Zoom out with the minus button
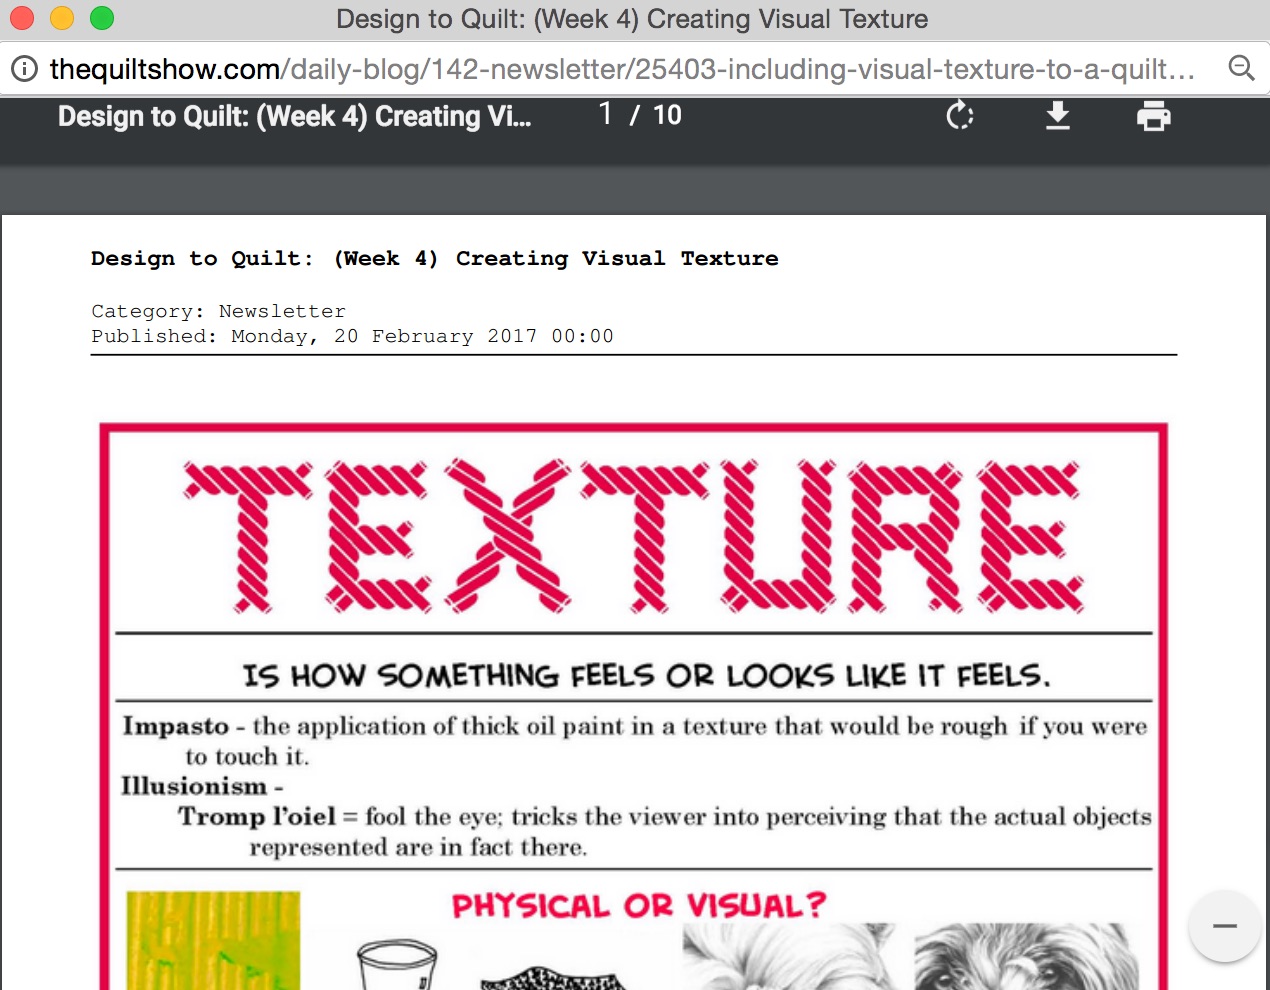The image size is (1270, 990). coord(1224,926)
